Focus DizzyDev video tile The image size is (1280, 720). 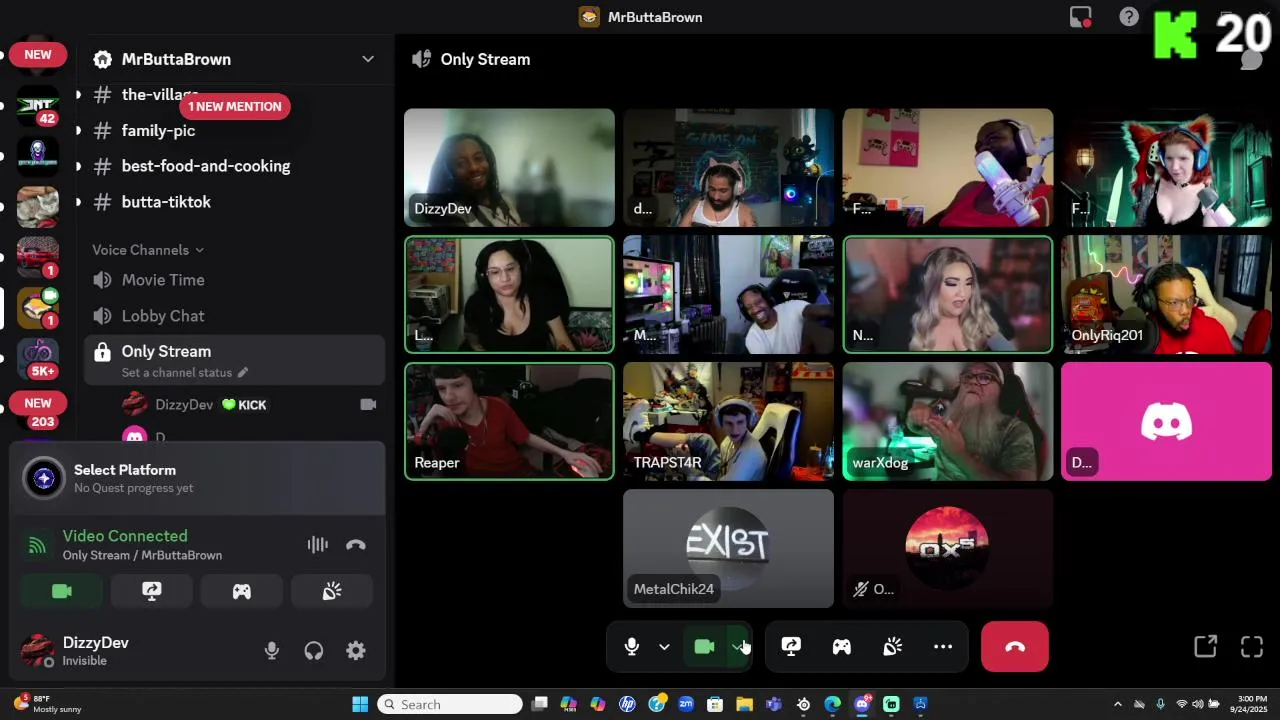pos(509,168)
